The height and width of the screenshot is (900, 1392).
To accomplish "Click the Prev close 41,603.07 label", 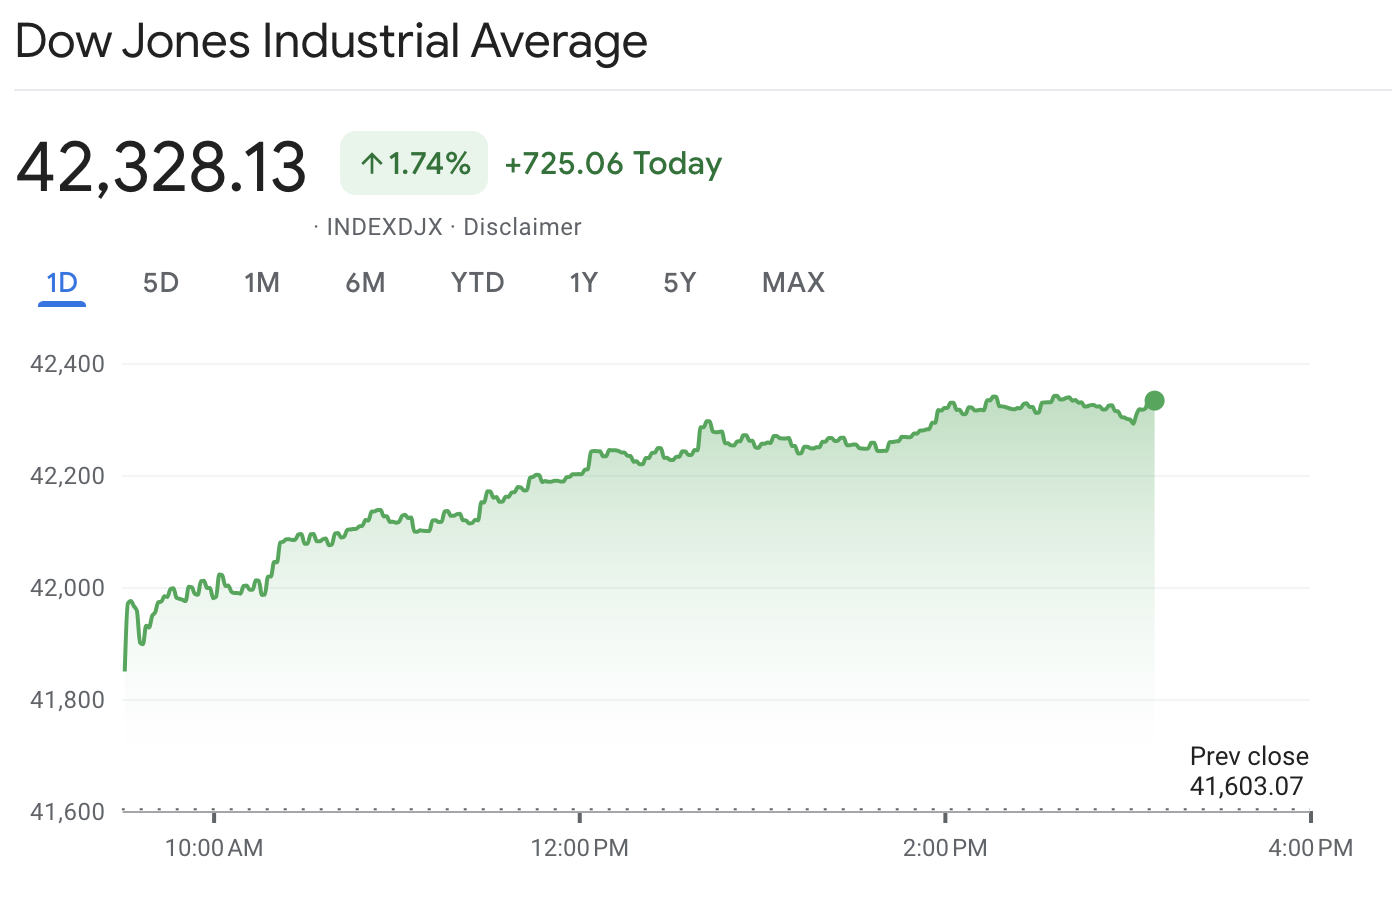I will [1248, 771].
